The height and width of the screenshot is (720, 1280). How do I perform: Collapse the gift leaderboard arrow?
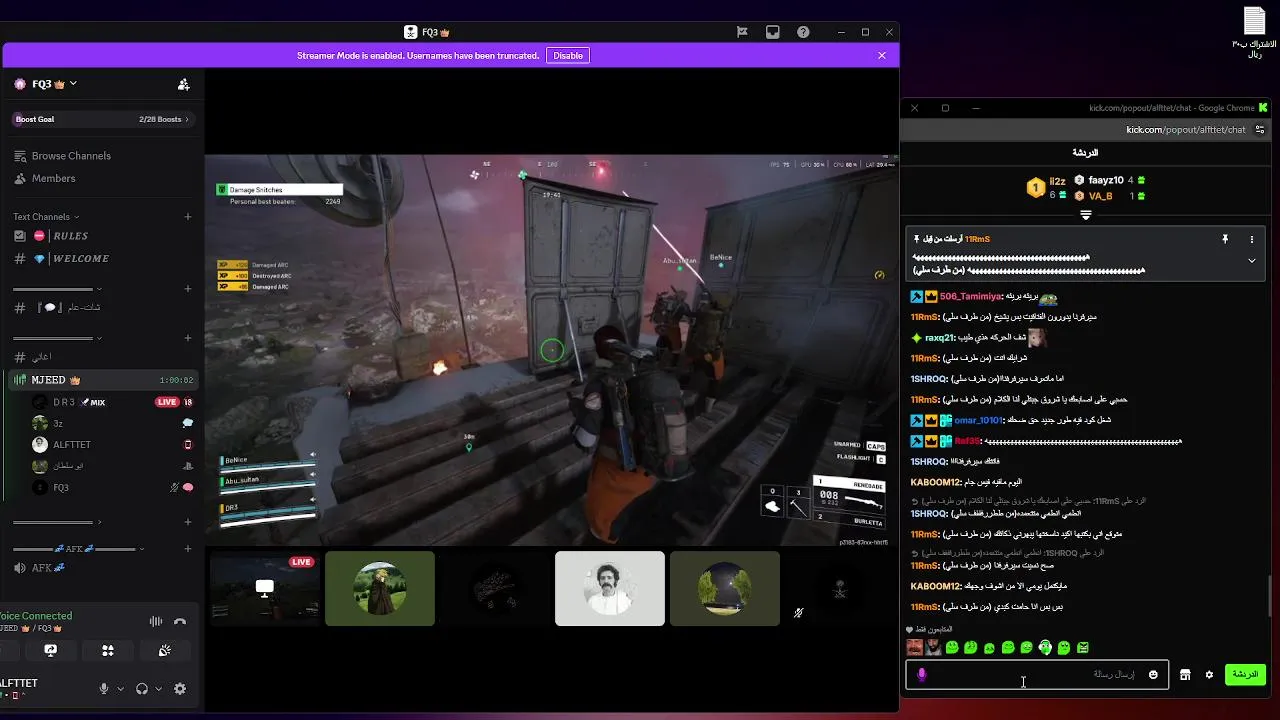tap(1086, 215)
